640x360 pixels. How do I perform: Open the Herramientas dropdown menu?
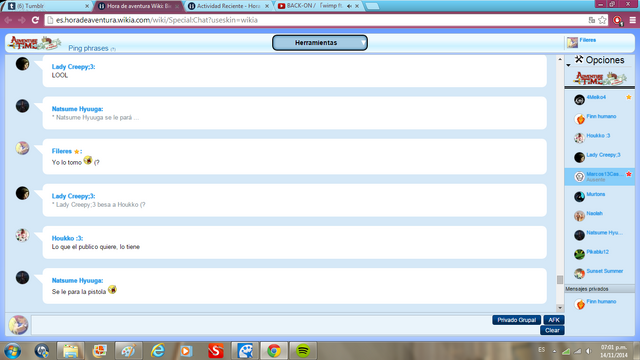coord(320,43)
